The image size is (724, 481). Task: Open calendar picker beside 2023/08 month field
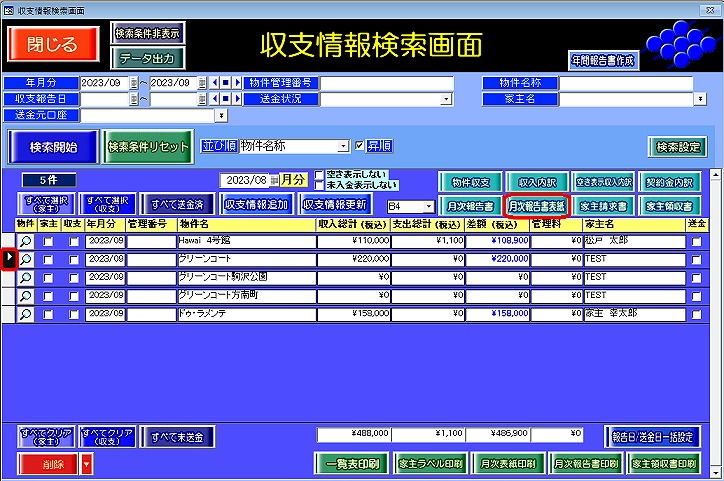click(273, 180)
